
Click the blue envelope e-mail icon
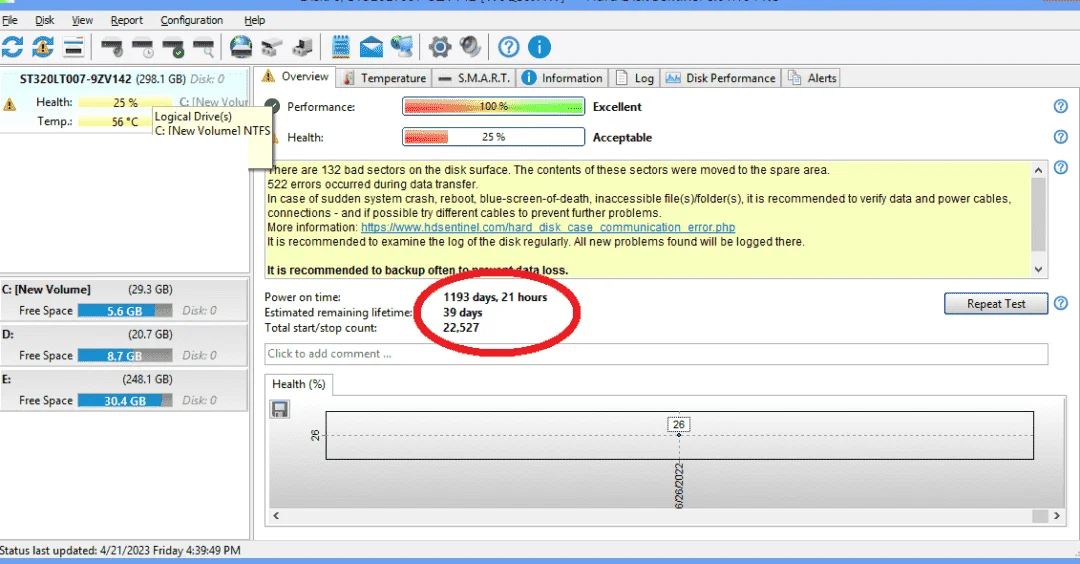point(371,47)
